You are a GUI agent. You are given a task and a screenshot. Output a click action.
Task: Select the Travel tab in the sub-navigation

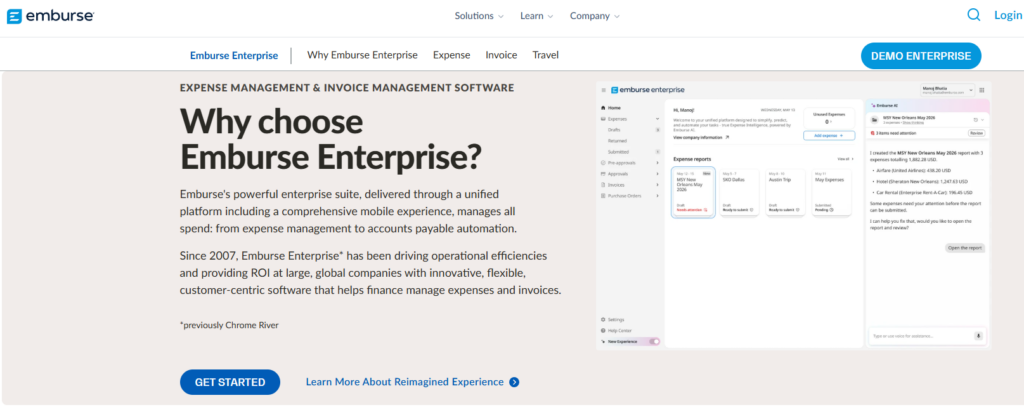tap(545, 55)
